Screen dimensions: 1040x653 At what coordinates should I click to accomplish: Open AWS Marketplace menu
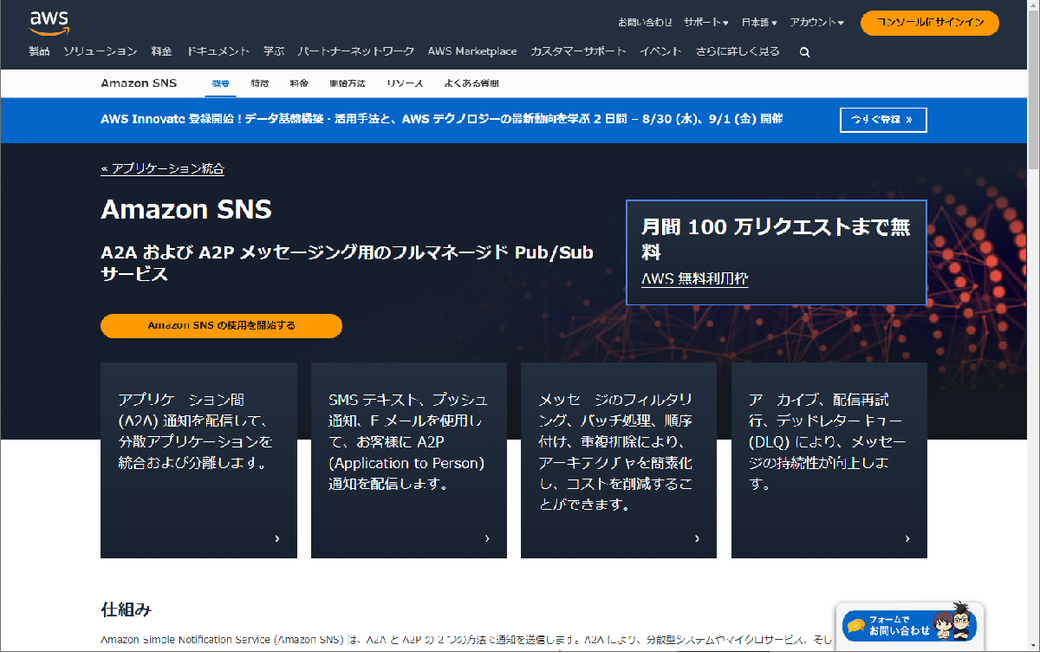click(x=472, y=51)
